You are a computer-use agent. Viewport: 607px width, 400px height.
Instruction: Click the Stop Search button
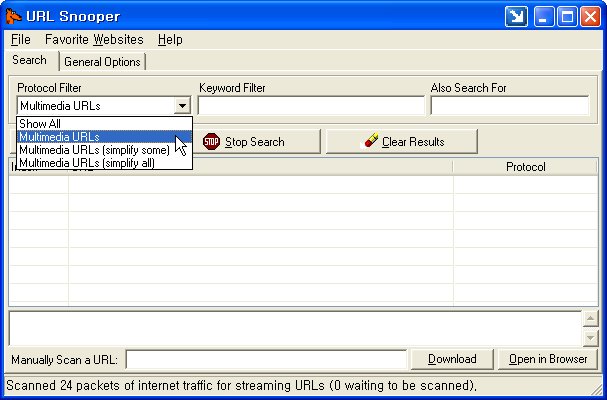257,142
